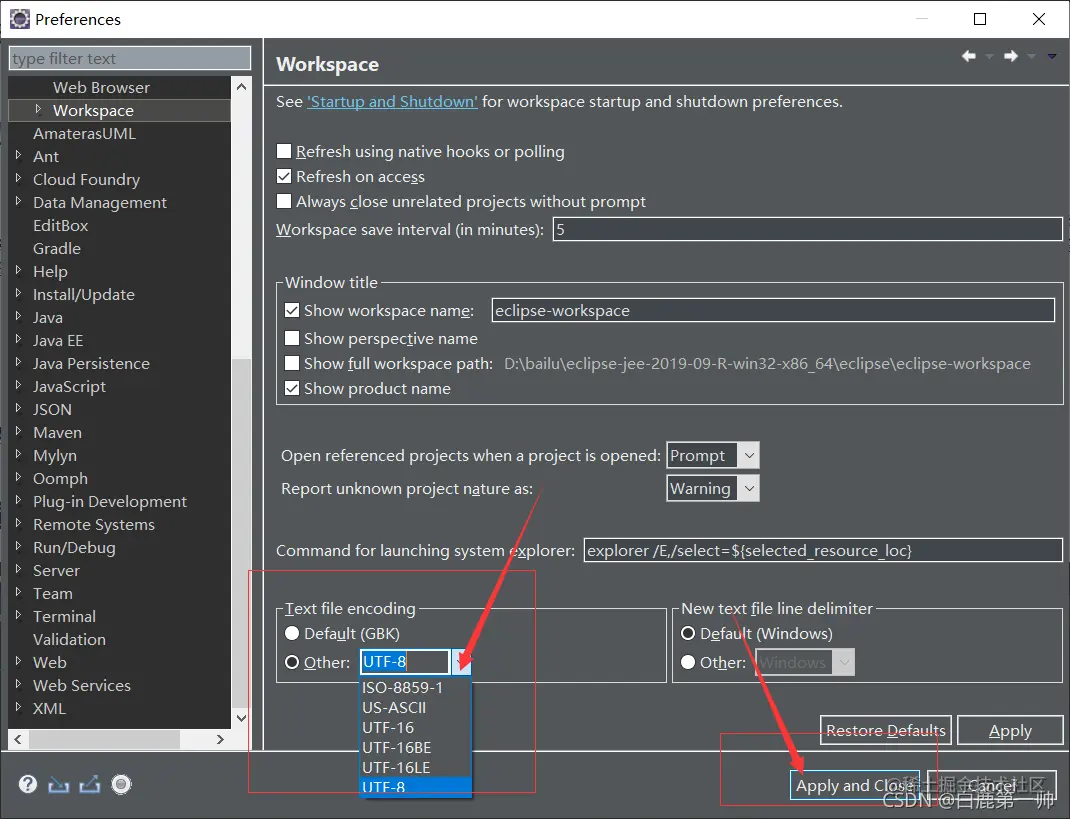Open the view menu triangle at top right
The width and height of the screenshot is (1070, 819).
(1052, 57)
